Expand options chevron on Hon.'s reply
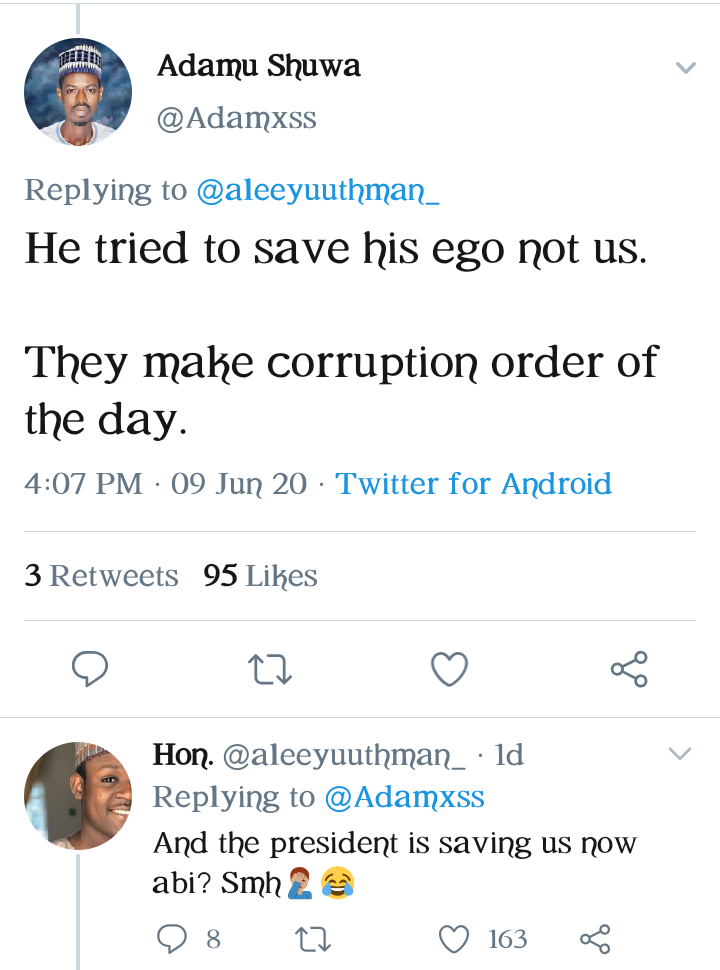This screenshot has height=970, width=720. [679, 754]
